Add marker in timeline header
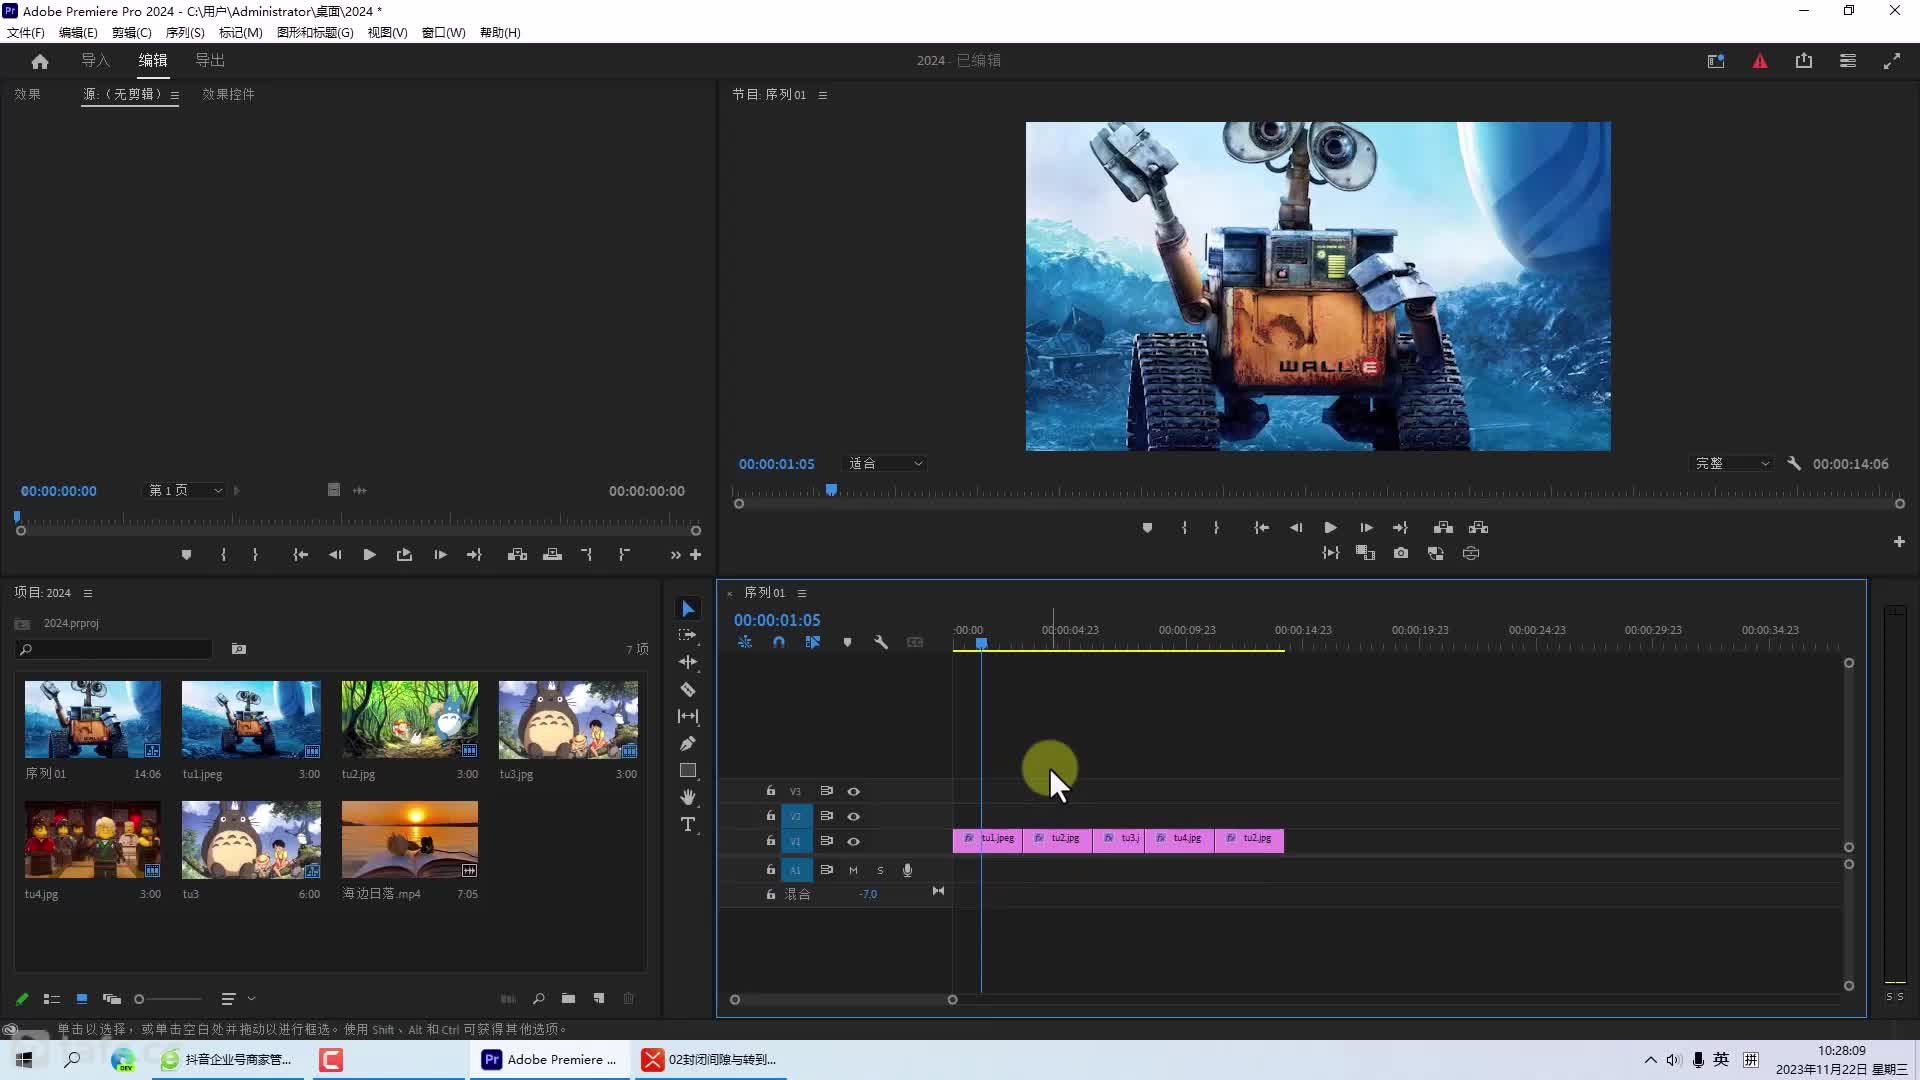This screenshot has width=1920, height=1080. (x=847, y=642)
